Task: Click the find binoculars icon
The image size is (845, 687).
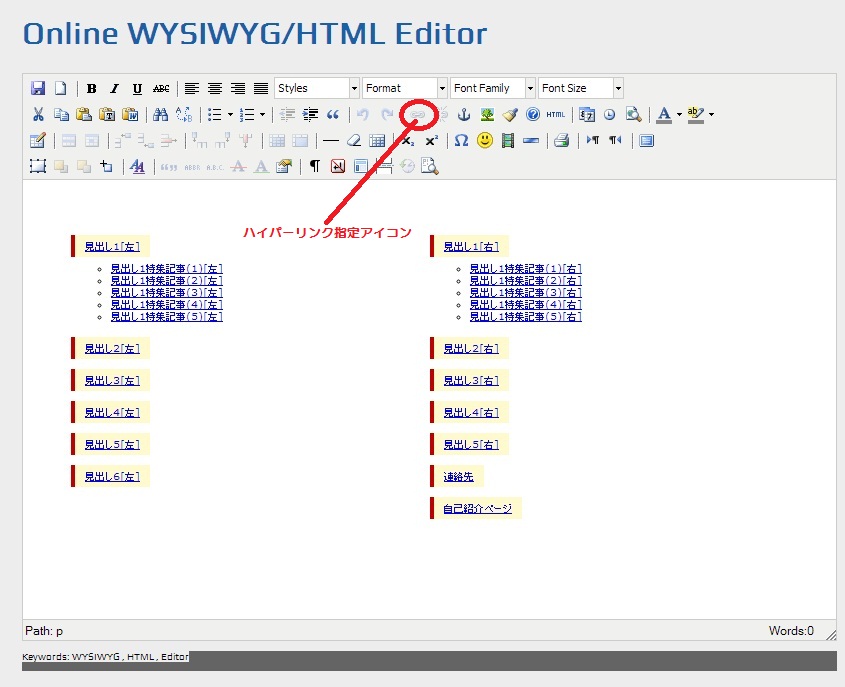Action: coord(160,114)
